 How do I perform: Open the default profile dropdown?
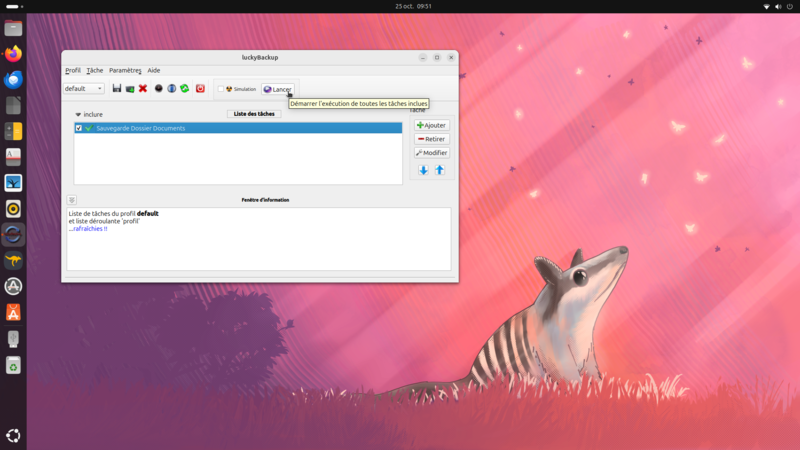[x=84, y=88]
